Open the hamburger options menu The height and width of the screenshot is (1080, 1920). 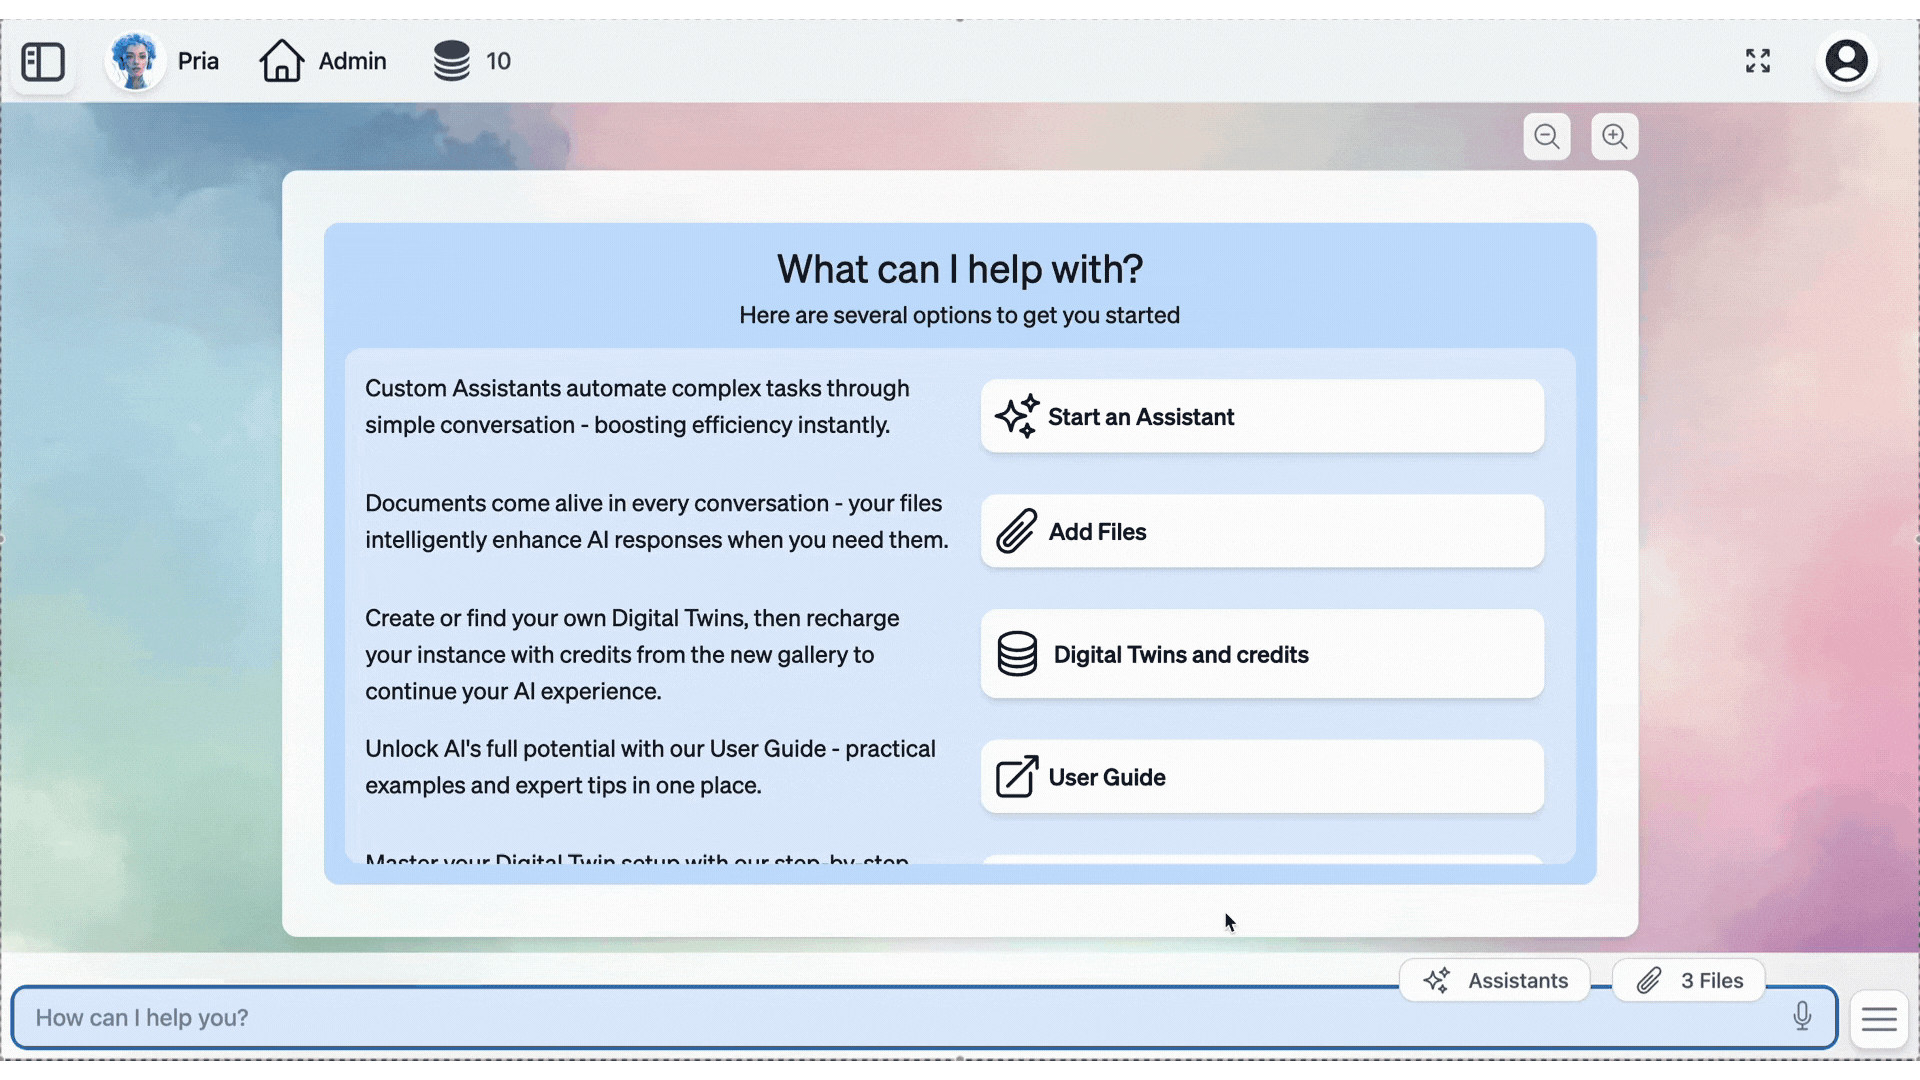[x=1879, y=1018]
